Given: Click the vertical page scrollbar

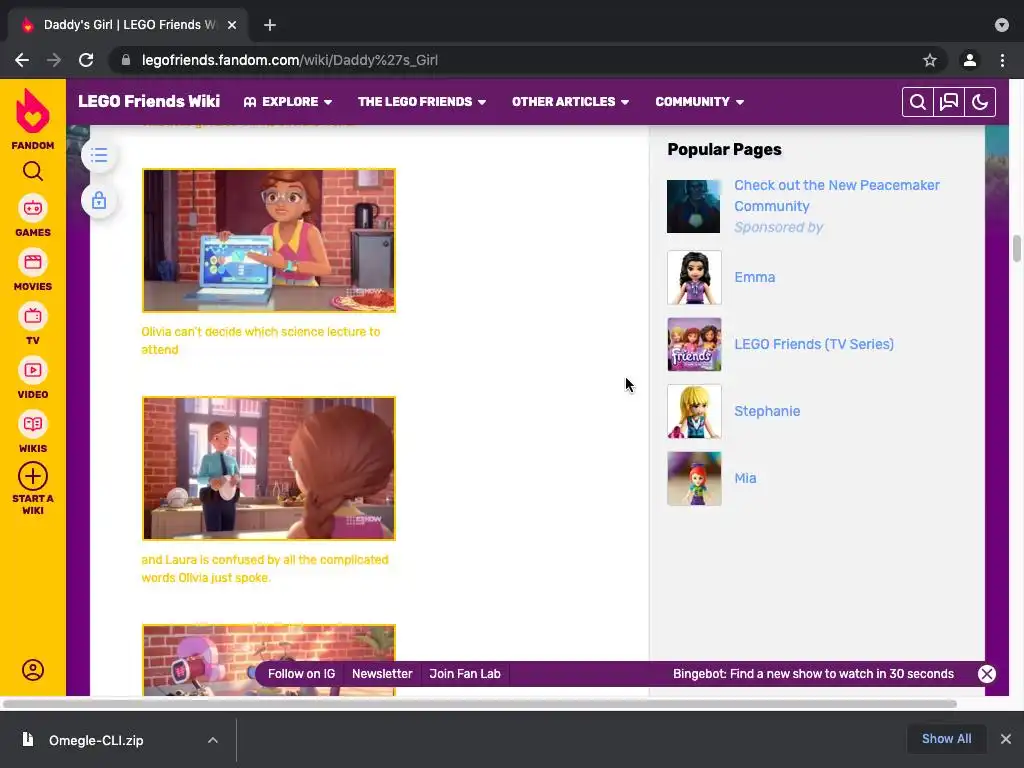Looking at the screenshot, I should 1016,249.
